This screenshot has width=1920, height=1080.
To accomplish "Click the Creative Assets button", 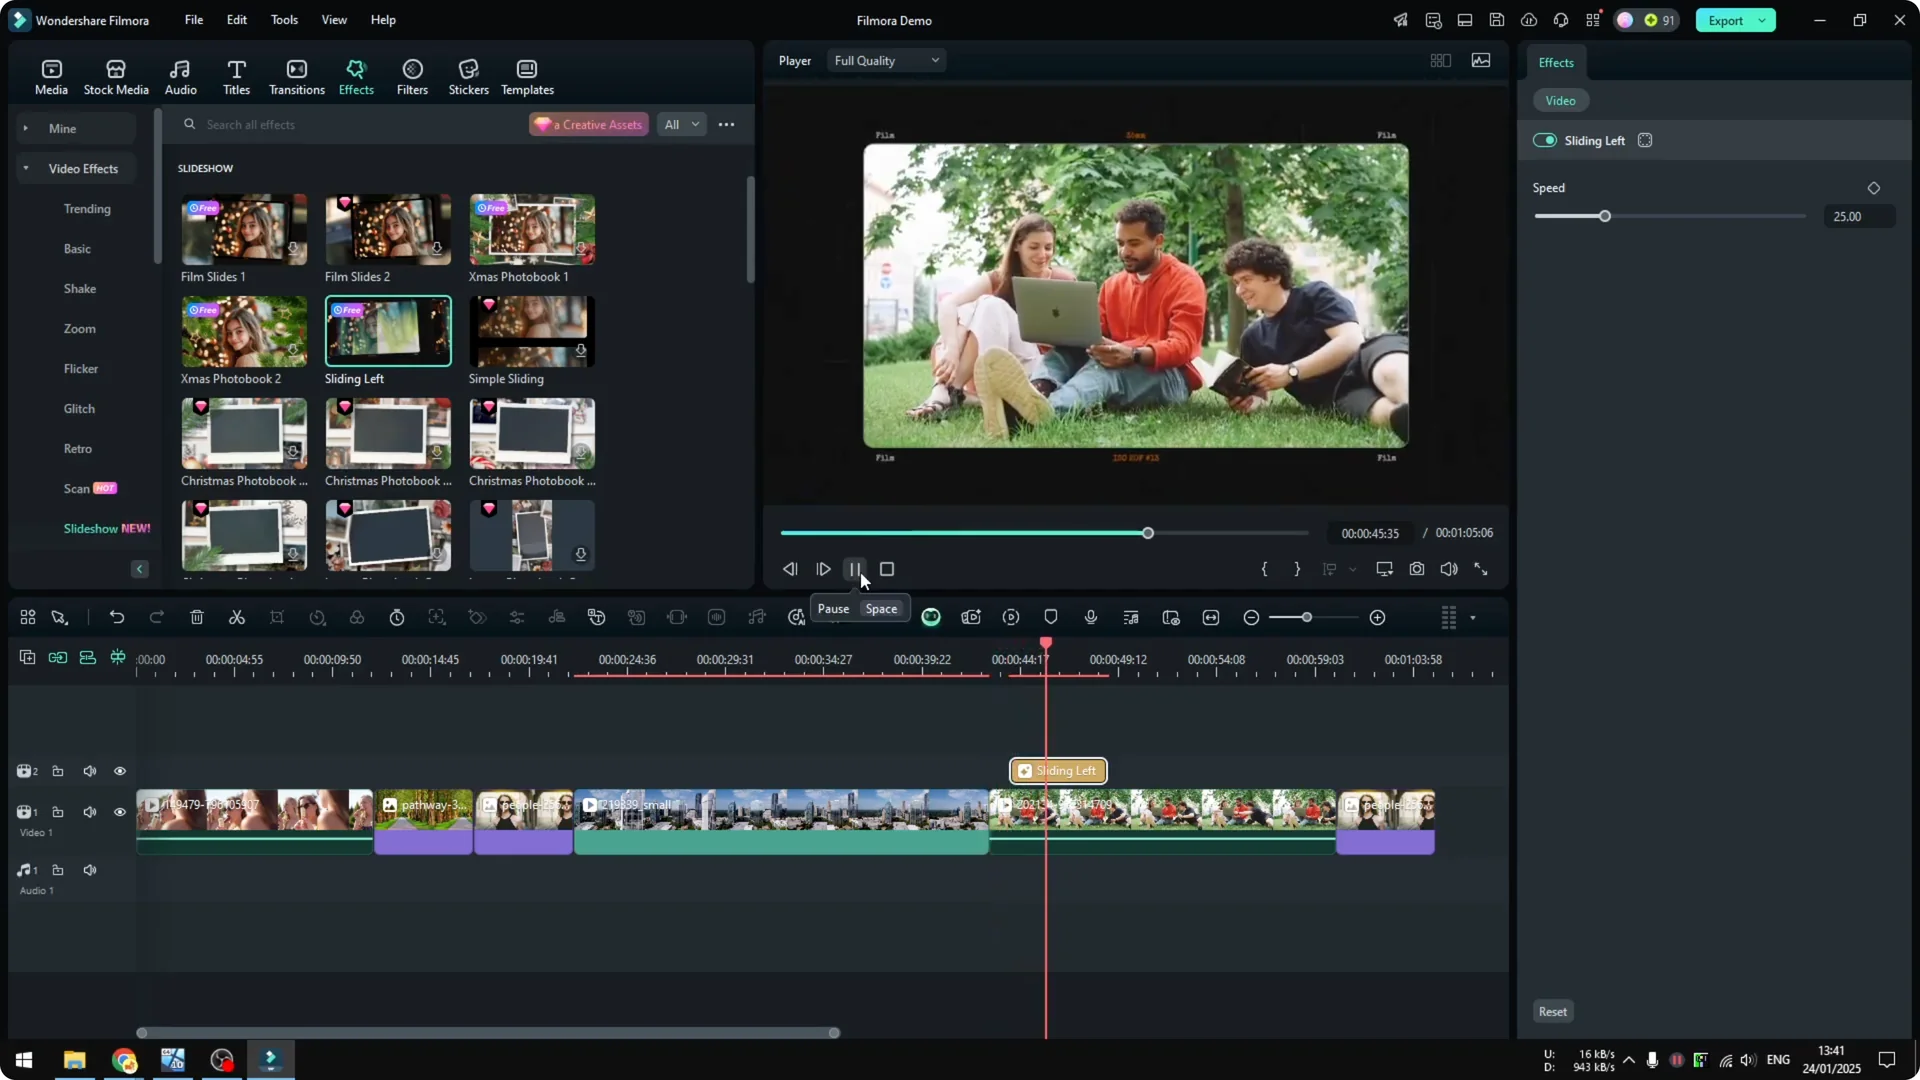I will (589, 125).
